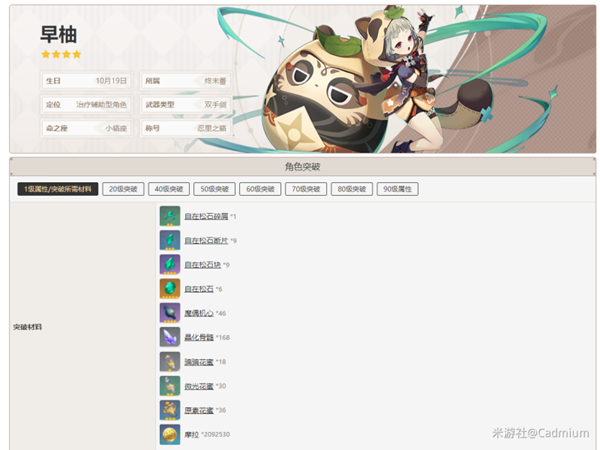Click the 自在松石断片 material icon
The width and height of the screenshot is (600, 450).
click(x=169, y=240)
